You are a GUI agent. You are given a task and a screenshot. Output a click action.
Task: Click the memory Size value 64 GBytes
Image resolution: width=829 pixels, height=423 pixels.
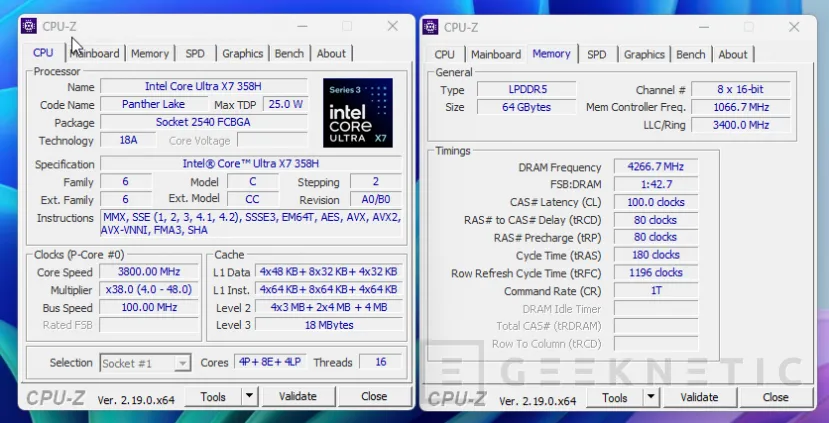coord(527,107)
